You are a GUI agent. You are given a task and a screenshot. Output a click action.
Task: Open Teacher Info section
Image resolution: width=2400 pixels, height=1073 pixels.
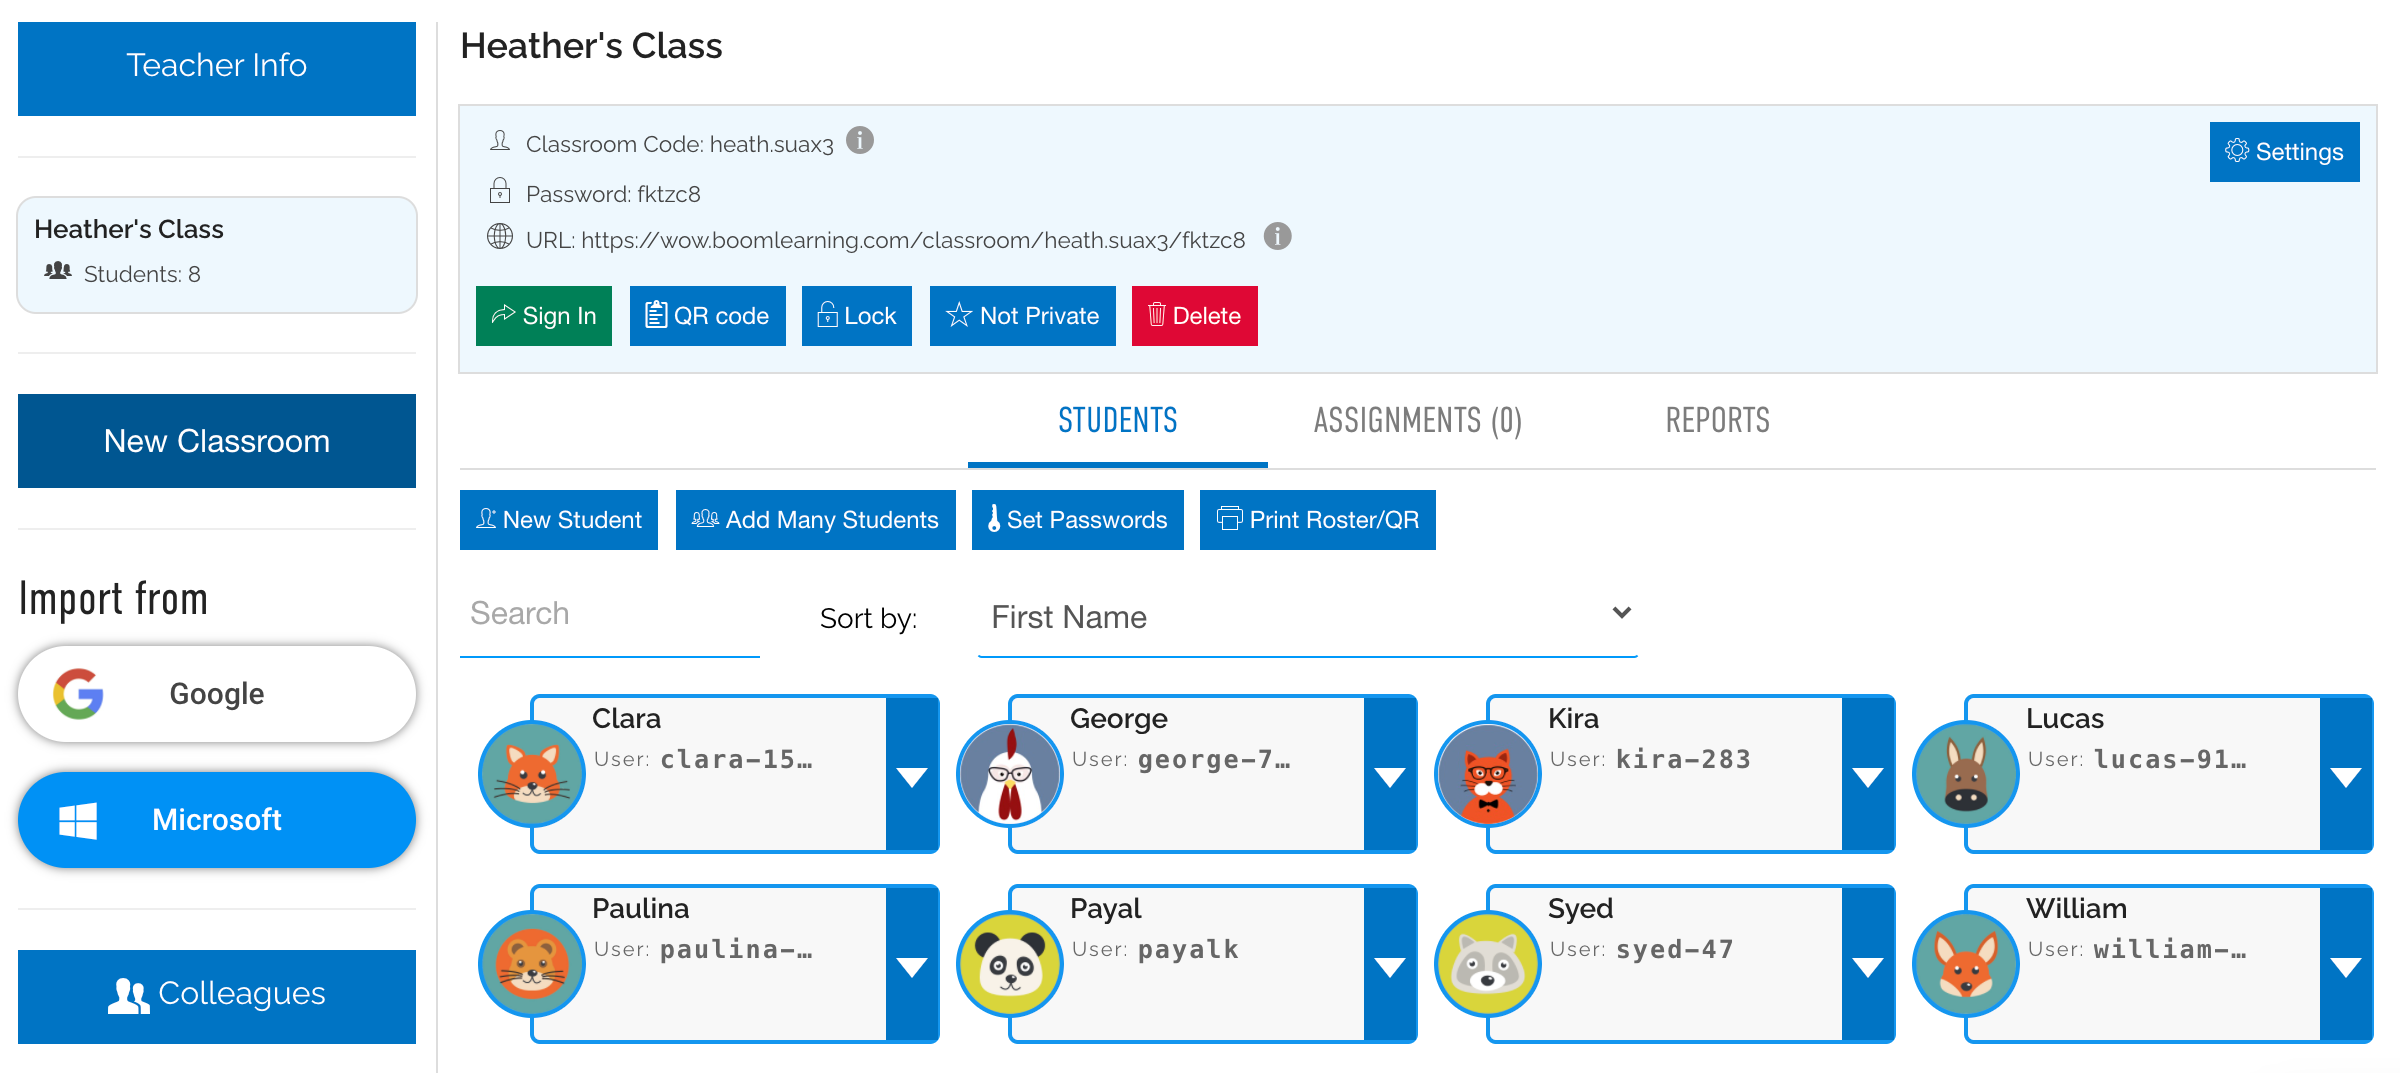point(217,69)
